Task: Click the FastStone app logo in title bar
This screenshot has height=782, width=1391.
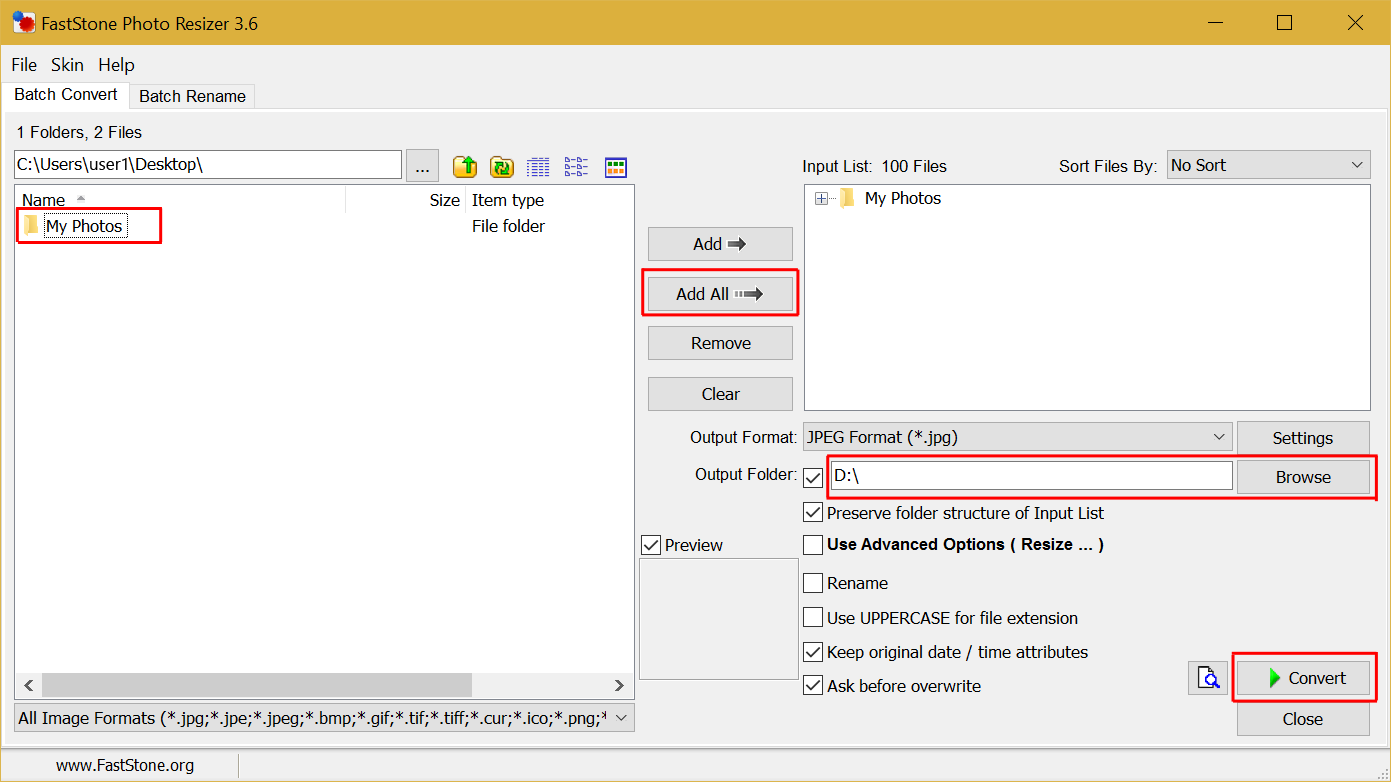Action: pos(23,22)
